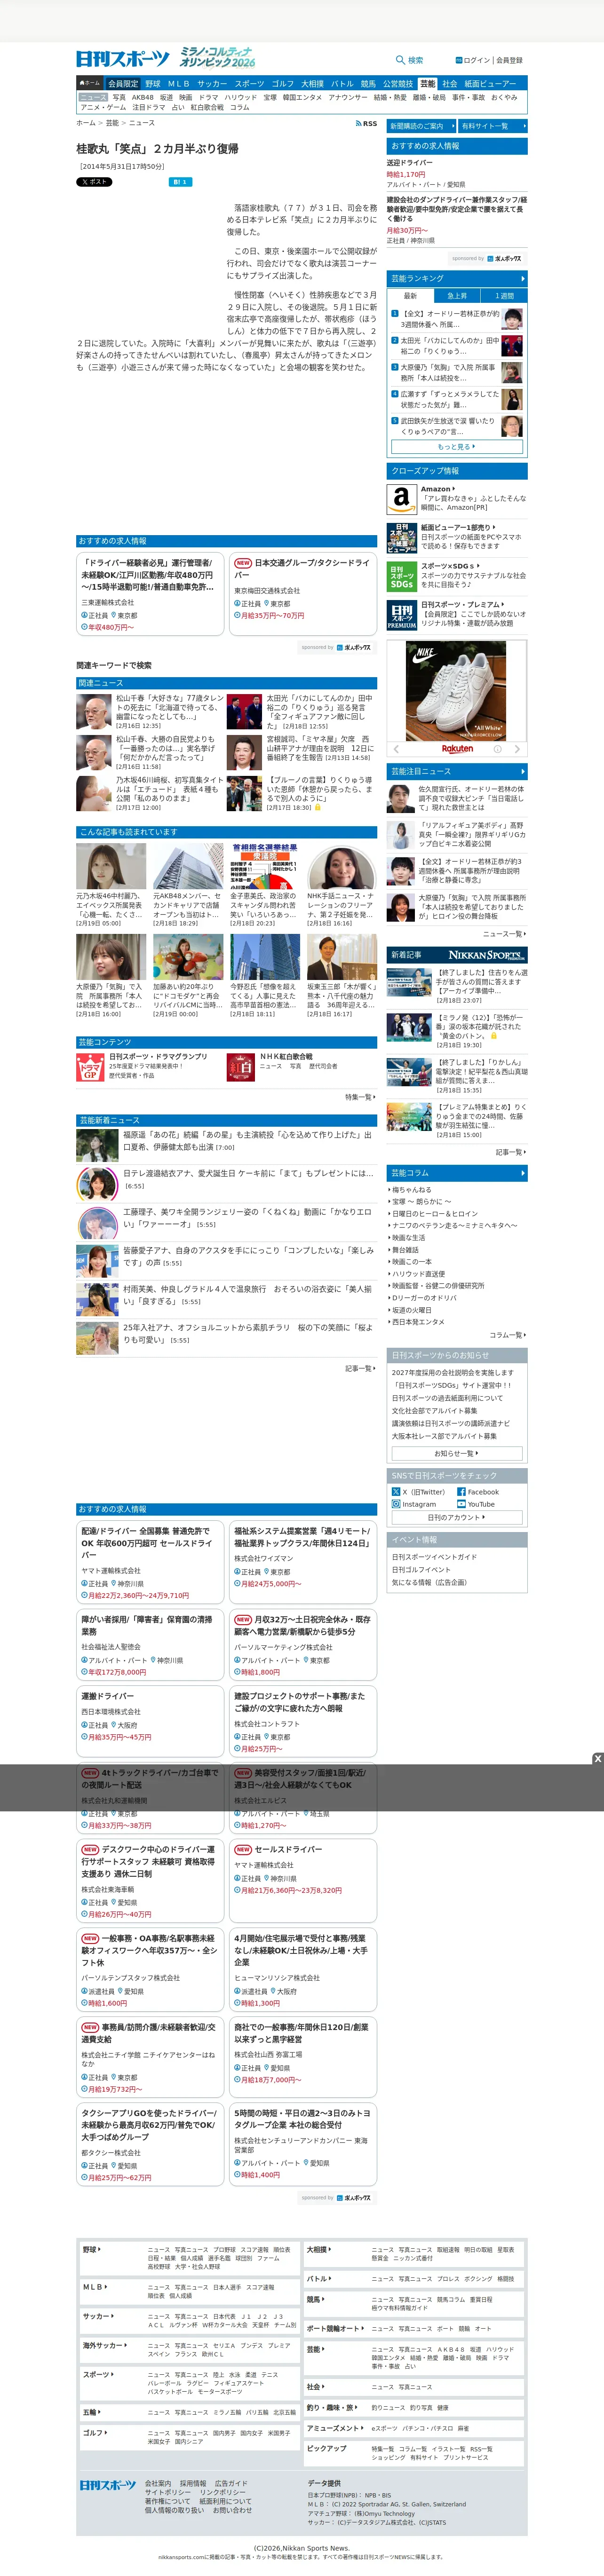Open 福原遥「あの花」news thumbnail

[97, 1145]
